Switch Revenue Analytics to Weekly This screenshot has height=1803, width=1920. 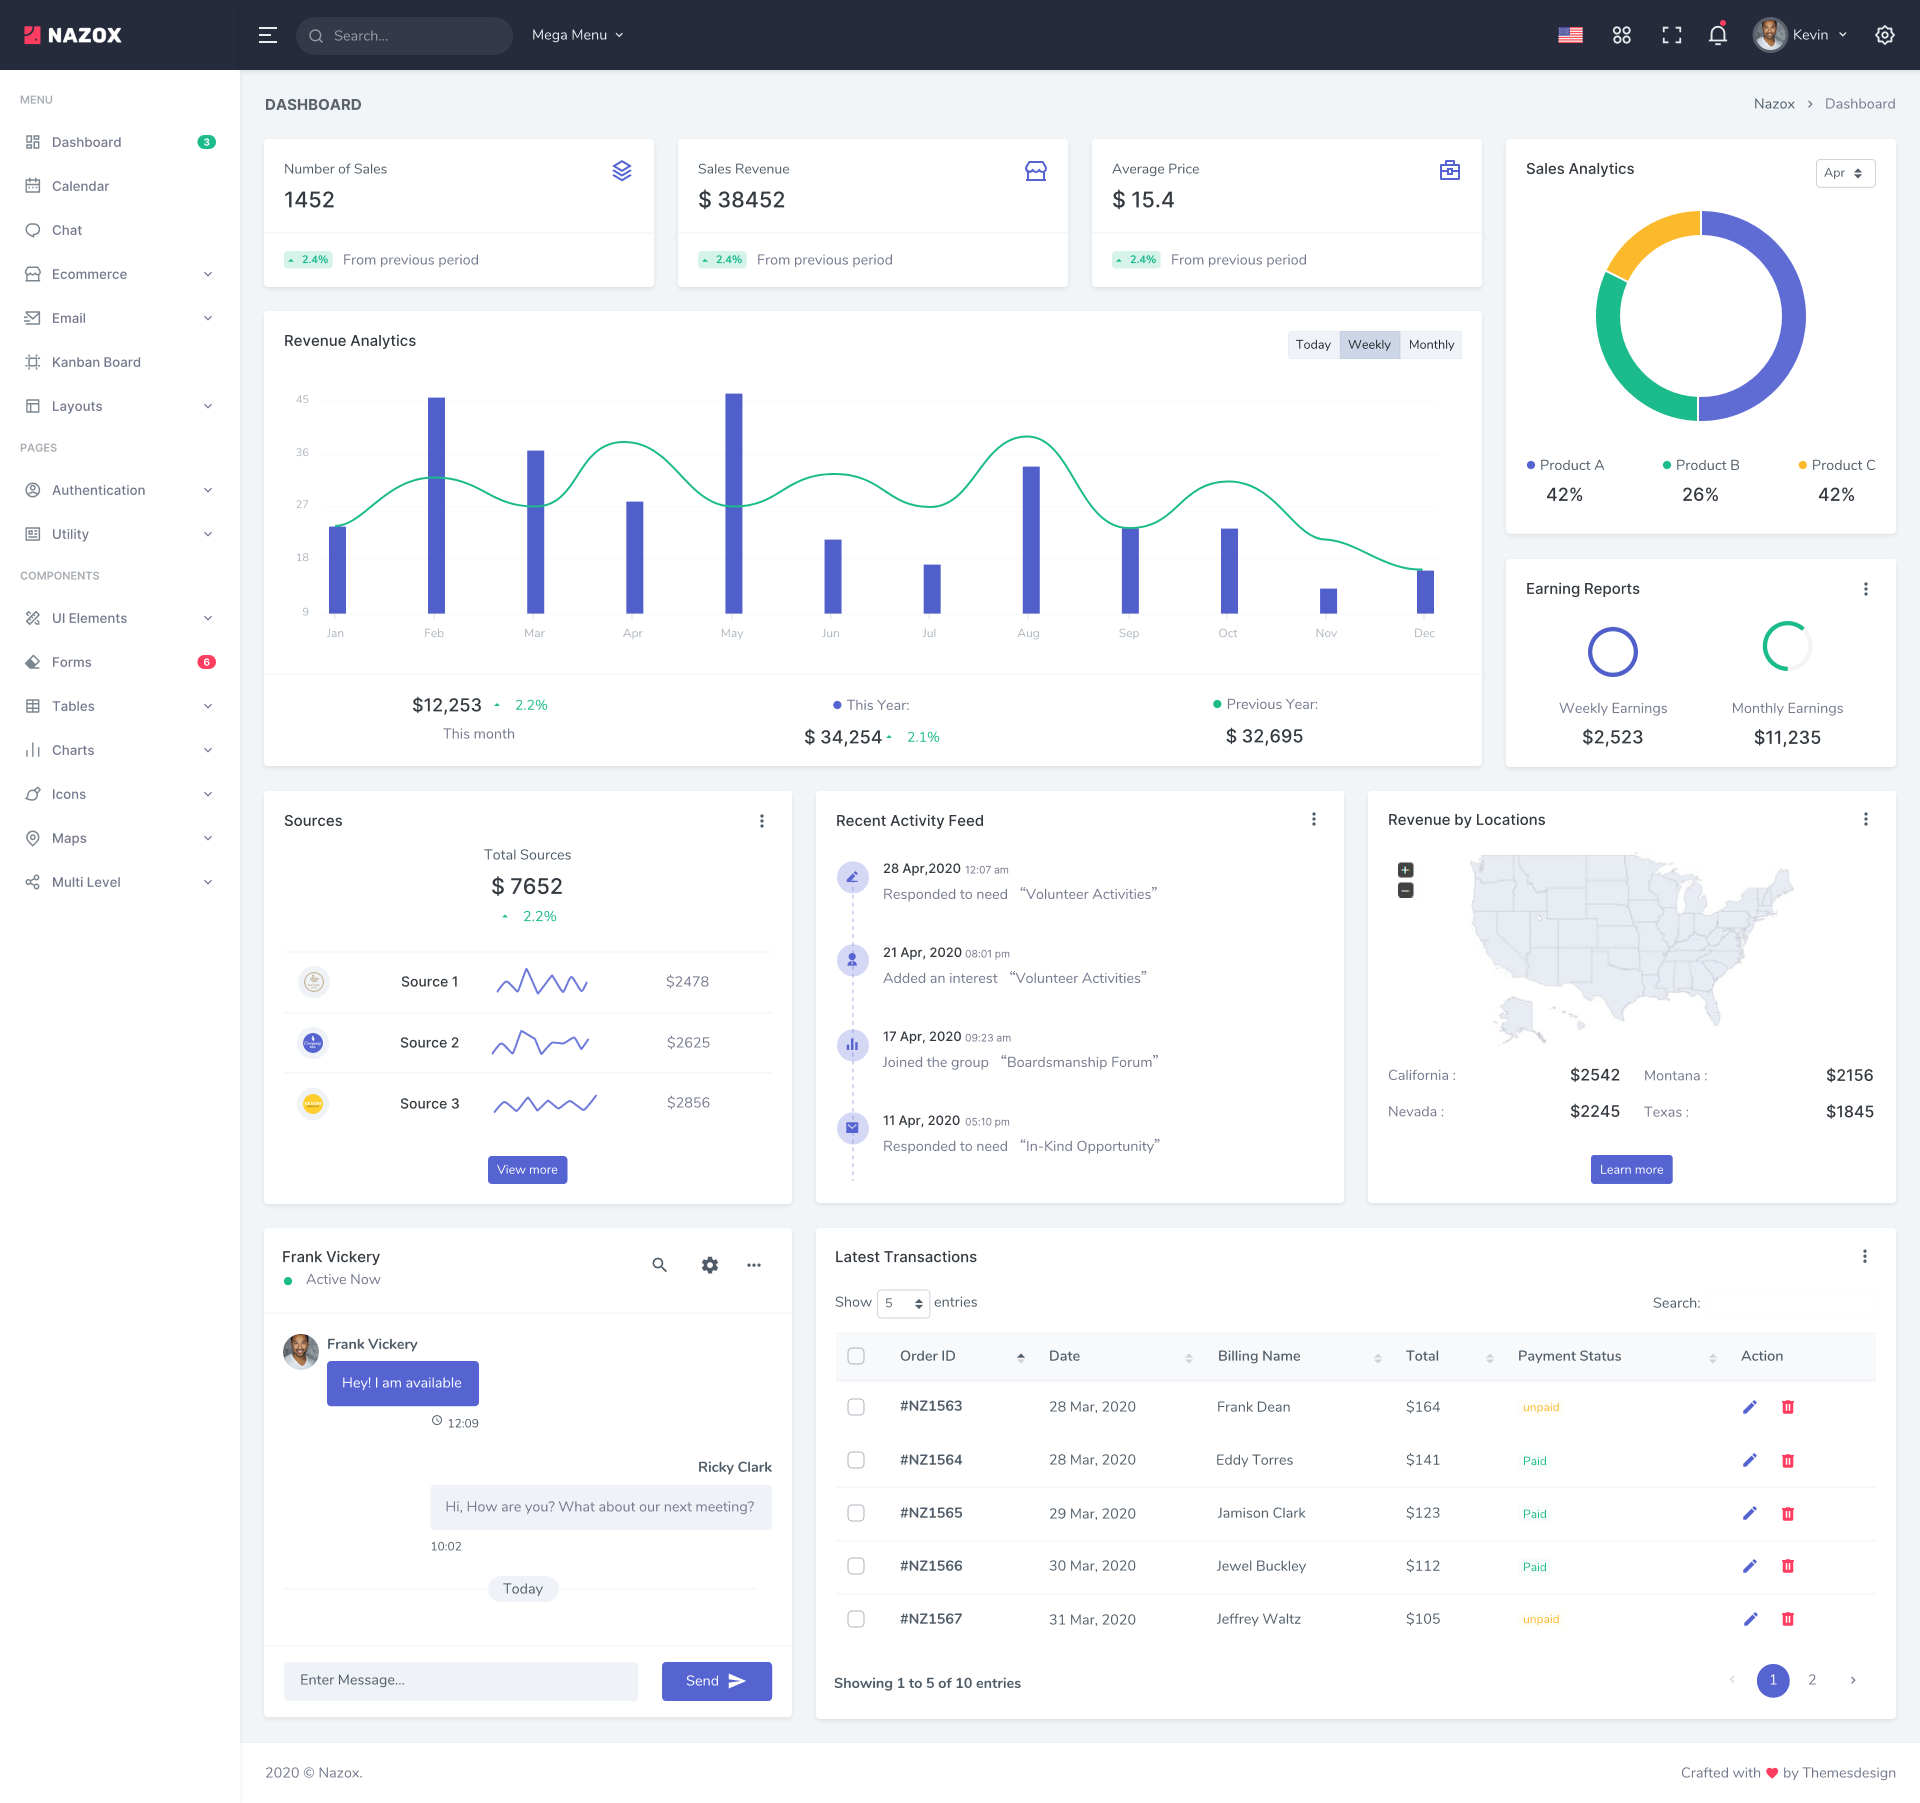coord(1369,345)
